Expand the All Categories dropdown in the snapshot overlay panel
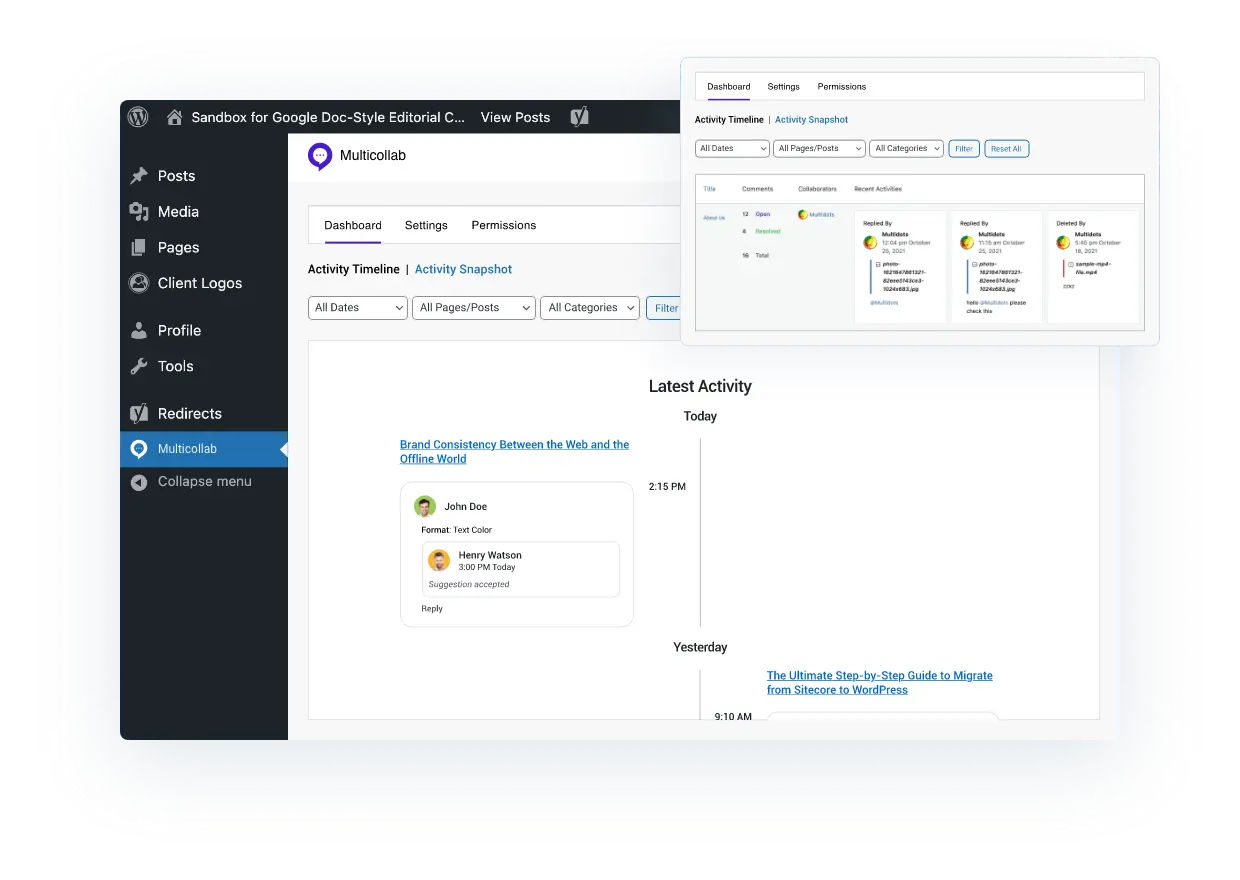1240x880 pixels. 907,148
